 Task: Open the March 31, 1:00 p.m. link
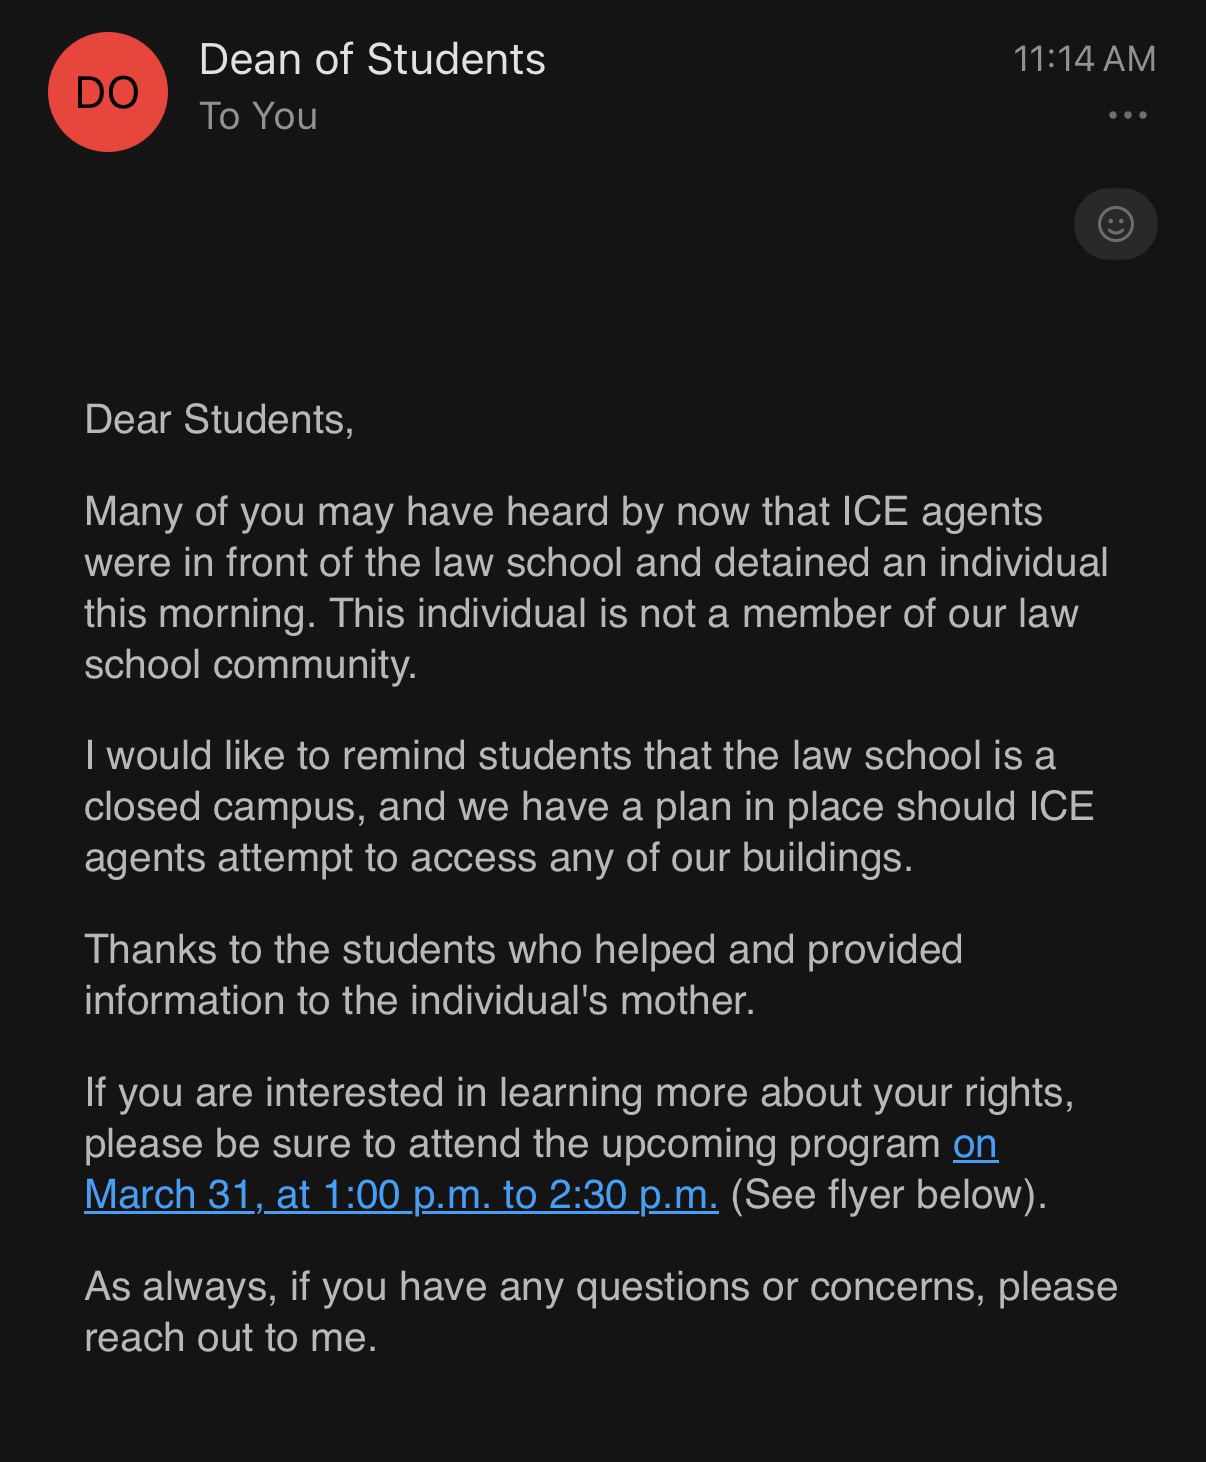pos(401,1195)
